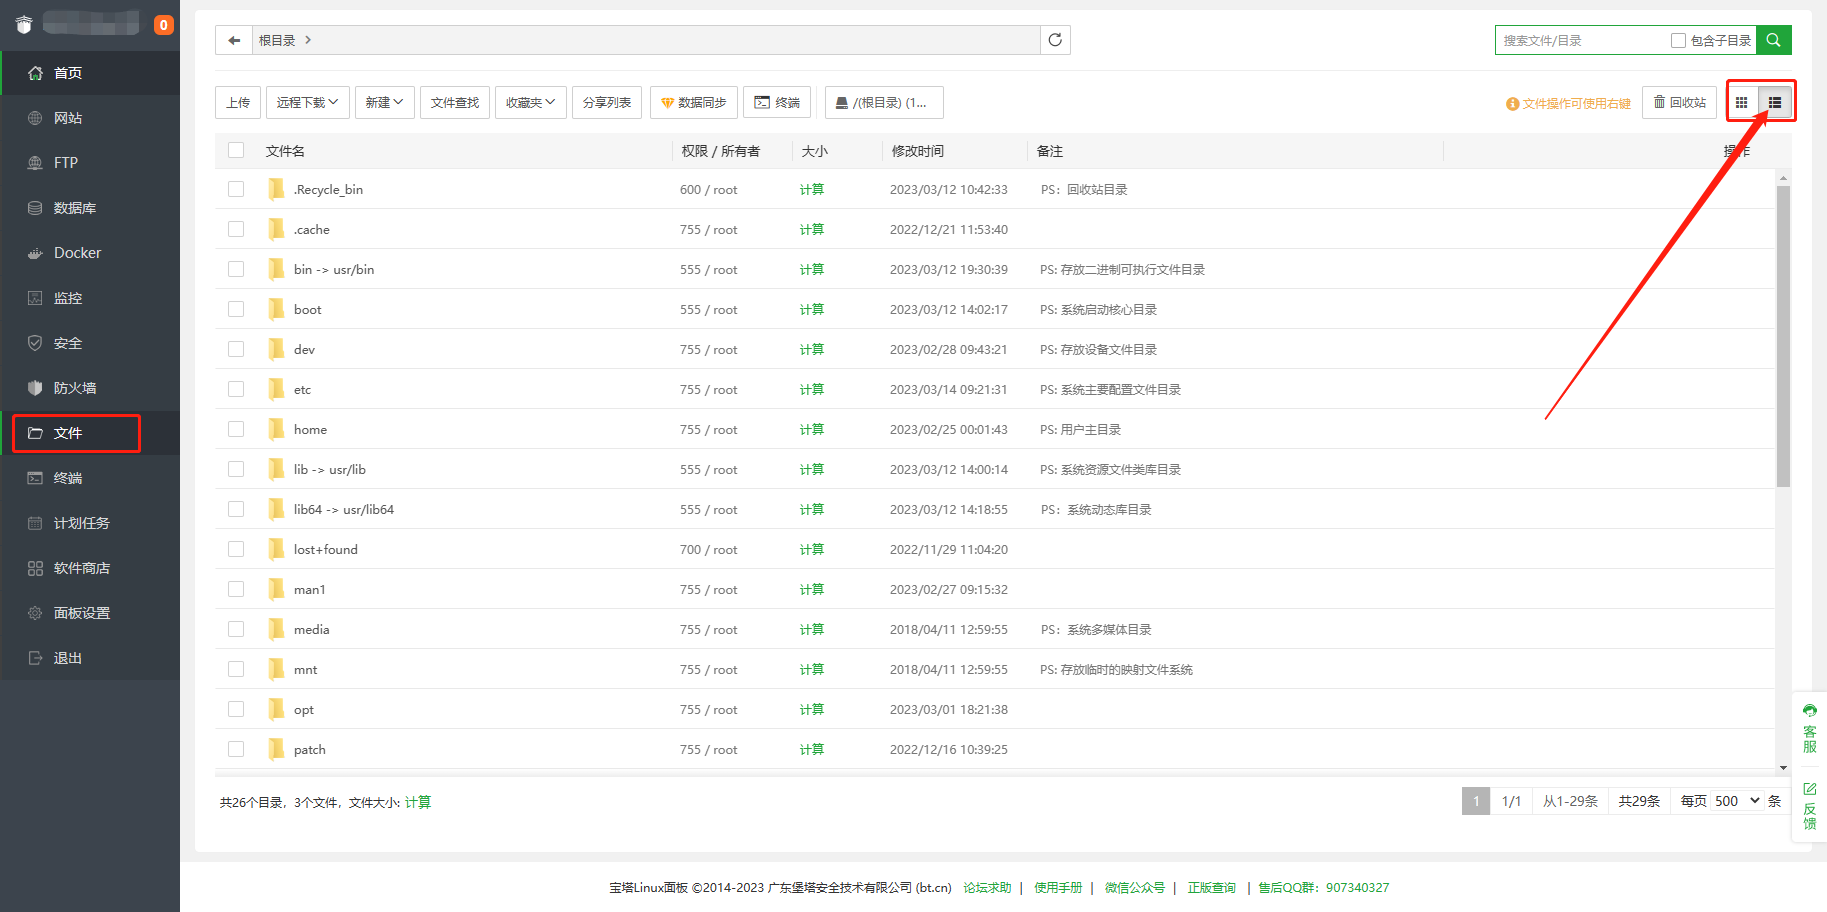Calculate size of the home folder

811,429
